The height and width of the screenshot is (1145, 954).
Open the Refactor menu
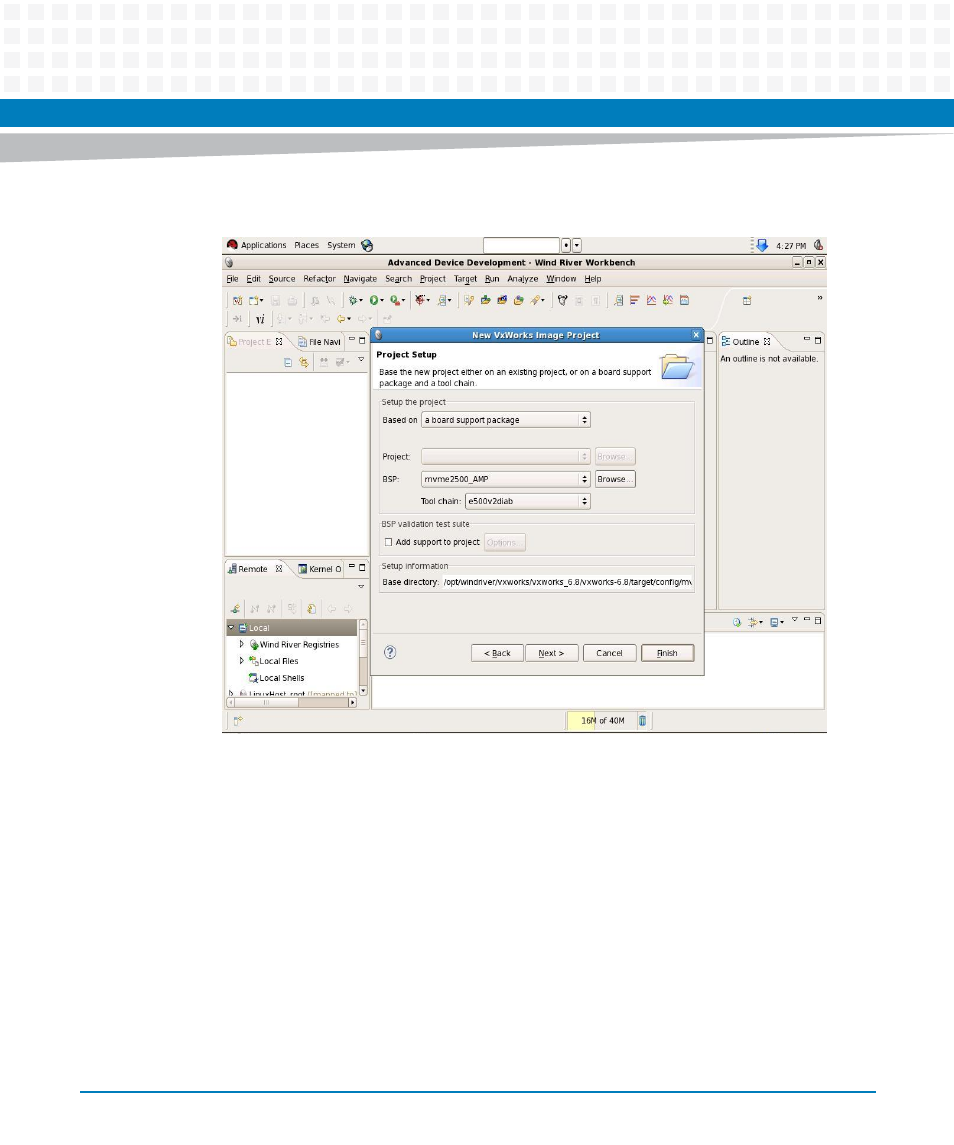[319, 279]
